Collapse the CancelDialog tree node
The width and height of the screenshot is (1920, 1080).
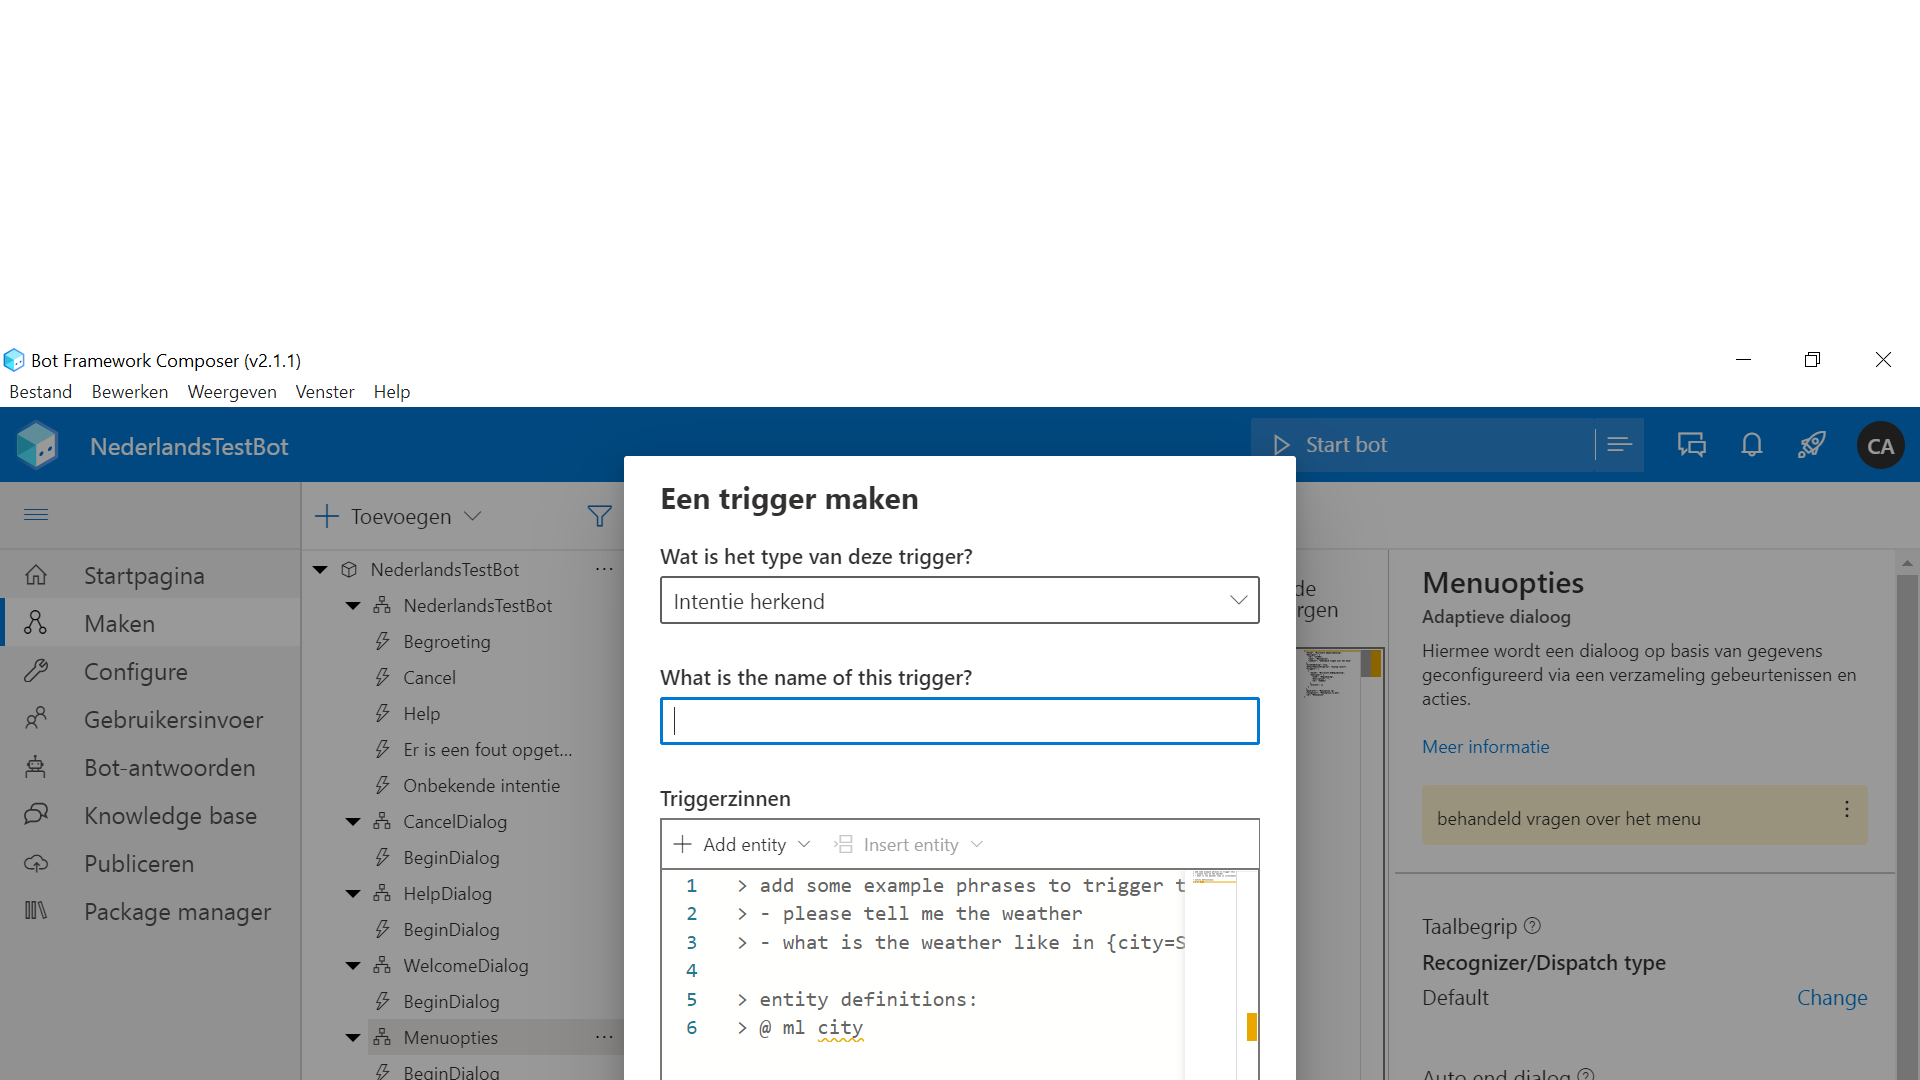(353, 822)
